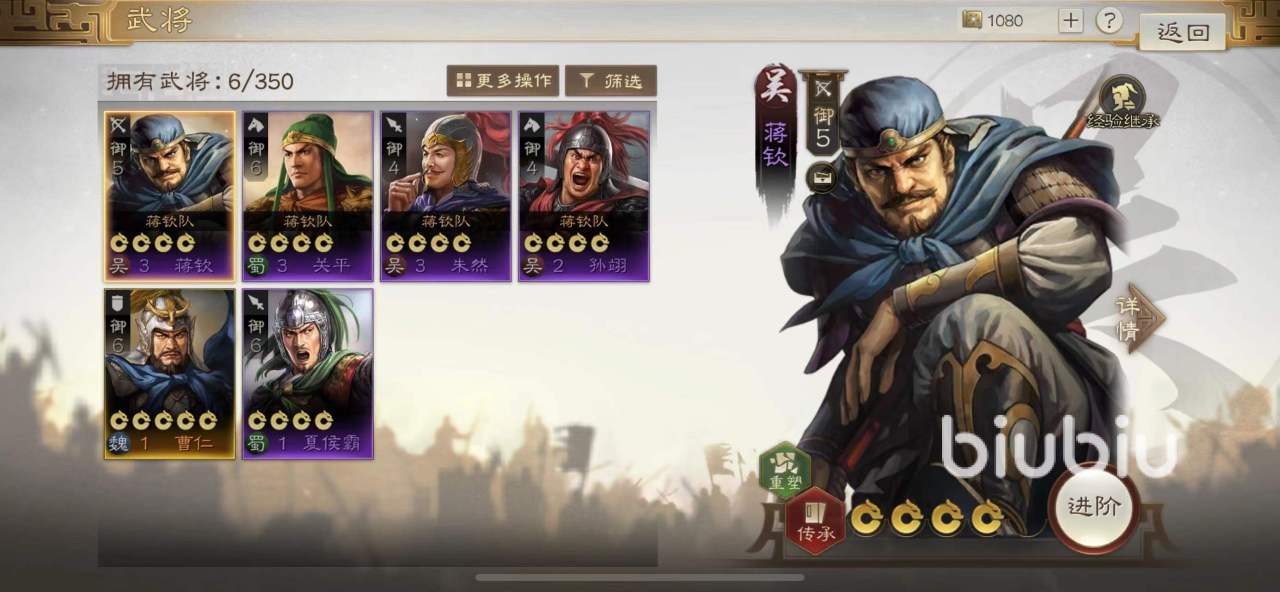The width and height of the screenshot is (1280, 592).
Task: Expand 详情 details arrow
Action: pos(1140,318)
